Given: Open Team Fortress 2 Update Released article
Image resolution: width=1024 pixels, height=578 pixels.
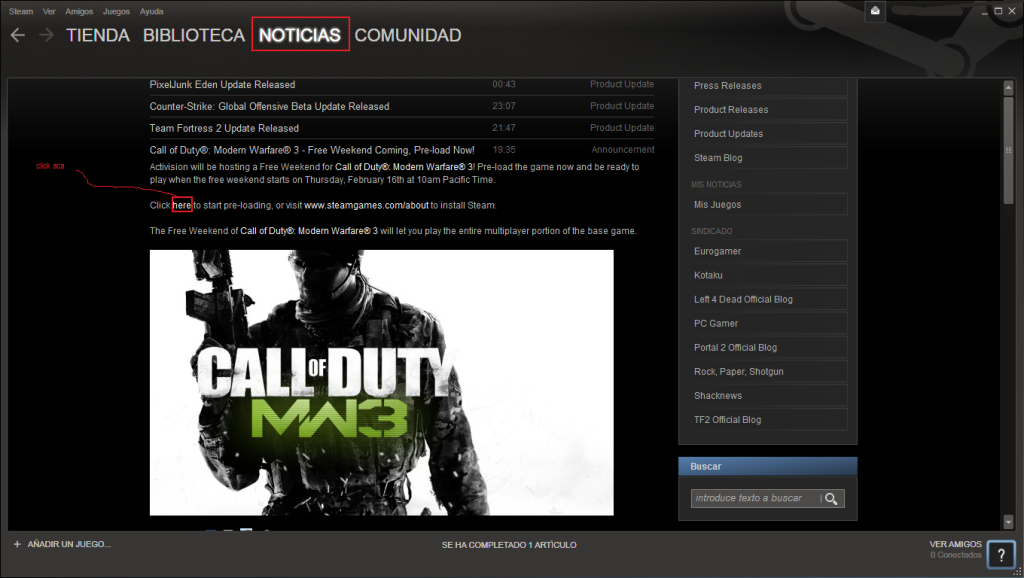Looking at the screenshot, I should point(224,129).
